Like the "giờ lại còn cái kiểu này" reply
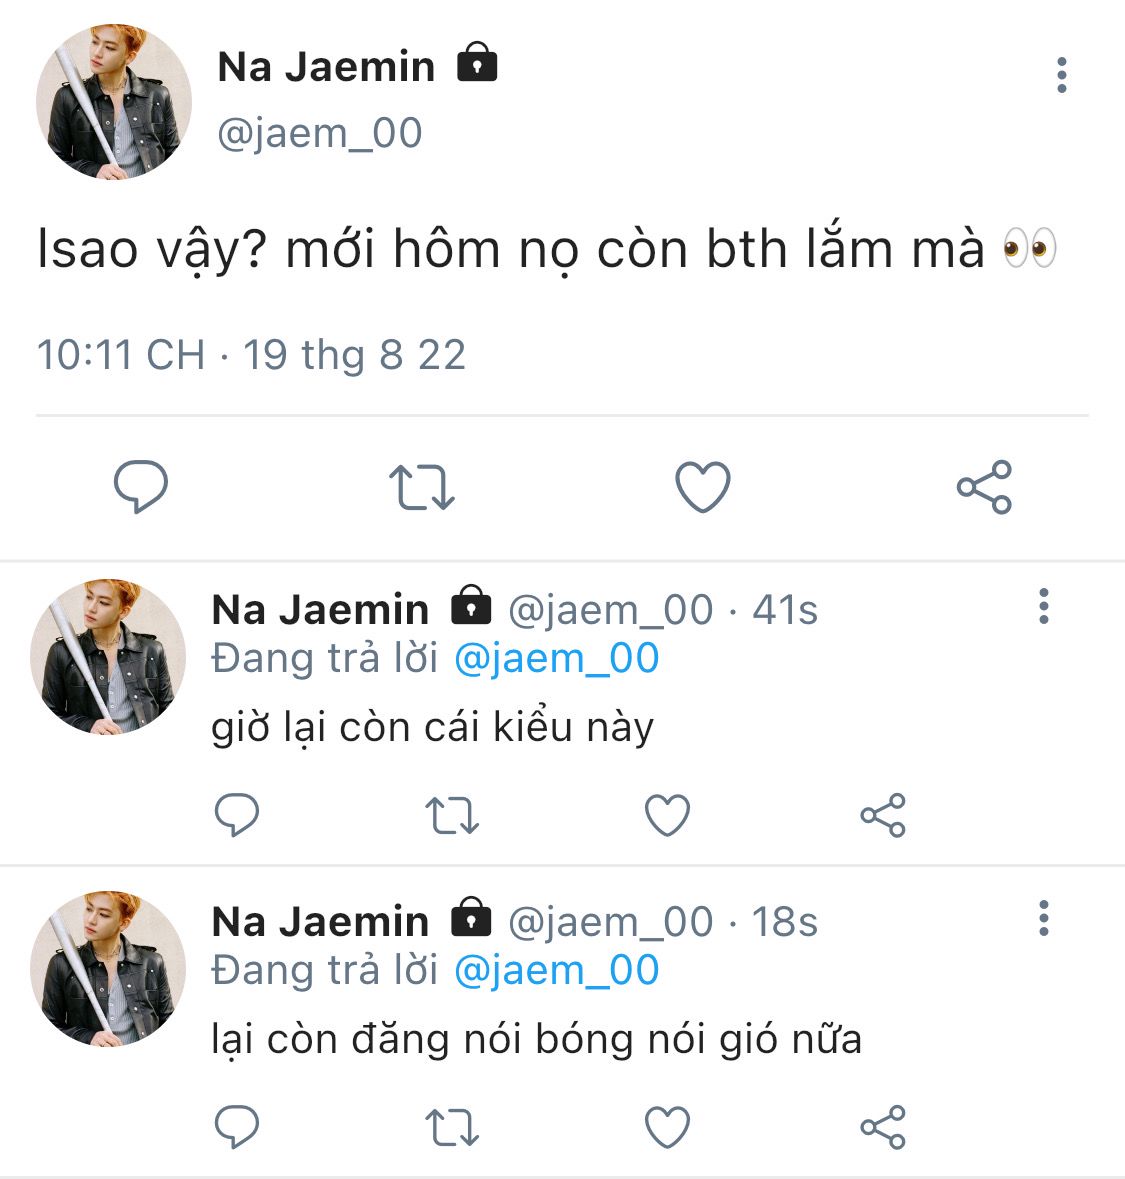The height and width of the screenshot is (1179, 1125). (x=667, y=816)
